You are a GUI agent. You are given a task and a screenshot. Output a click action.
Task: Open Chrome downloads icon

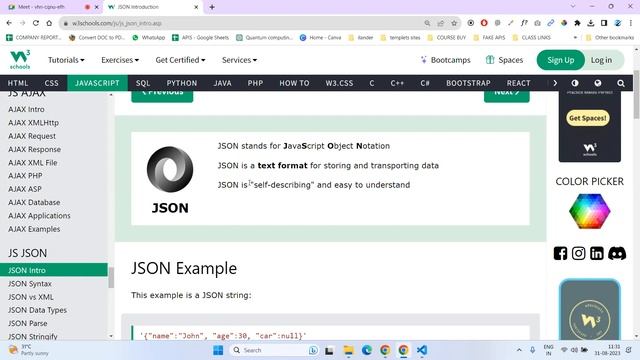point(591,23)
